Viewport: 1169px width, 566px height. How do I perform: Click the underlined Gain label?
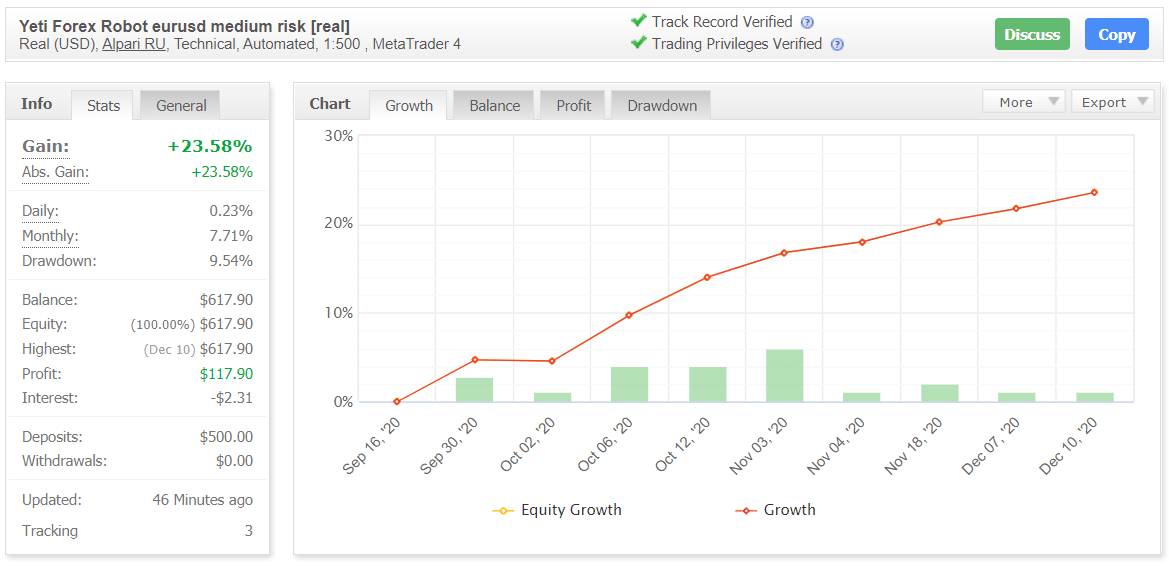click(45, 146)
